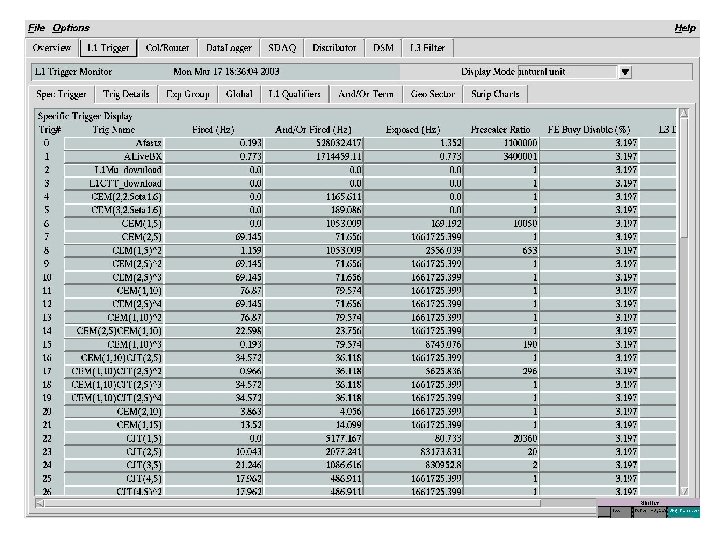This screenshot has width=720, height=540.
Task: Click the vertical scrollbar thumb
Action: pos(684,178)
